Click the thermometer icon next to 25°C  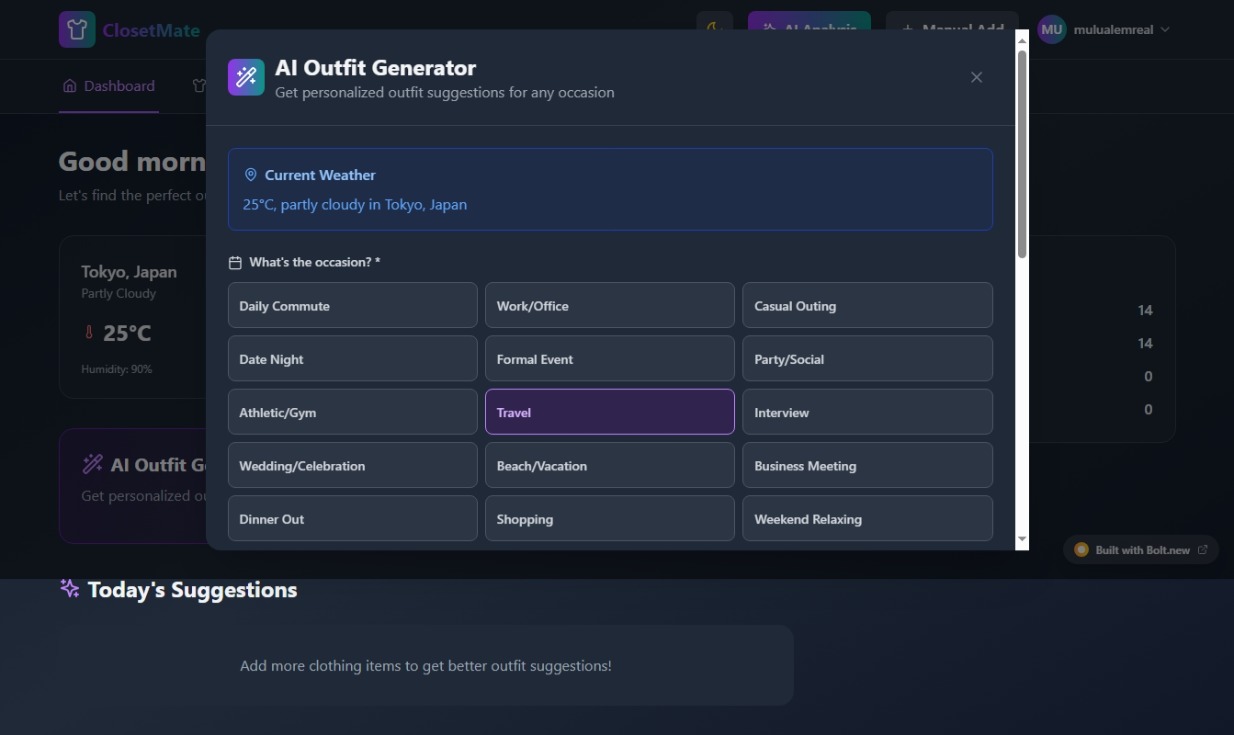tap(89, 333)
